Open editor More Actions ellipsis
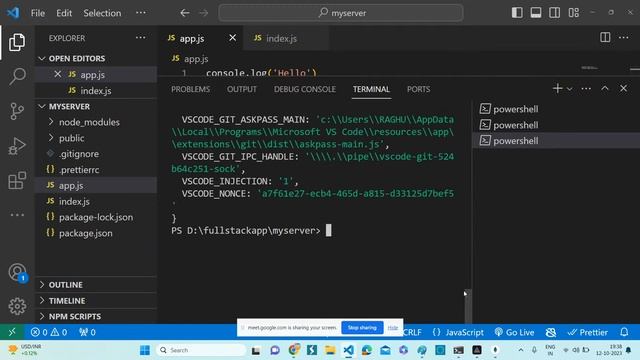Viewport: 640px width, 360px height. click(x=623, y=38)
